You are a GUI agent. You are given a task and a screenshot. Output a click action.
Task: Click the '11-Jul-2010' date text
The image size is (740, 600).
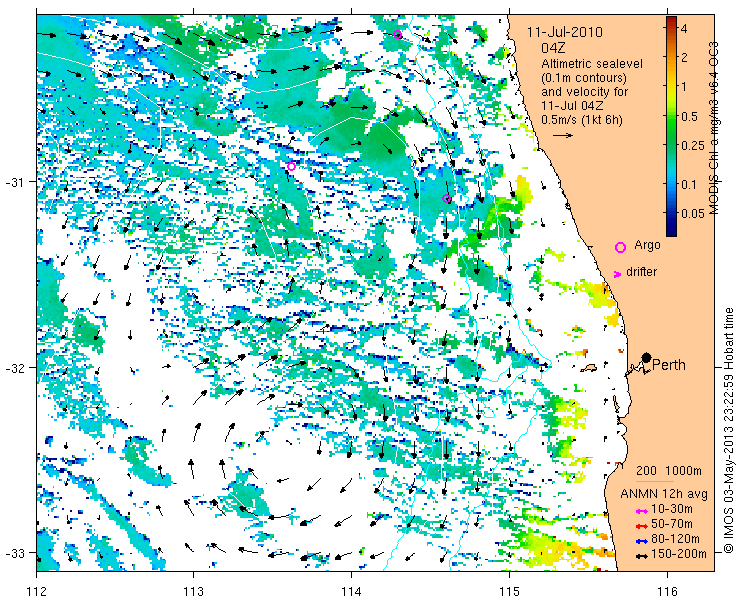click(x=565, y=33)
